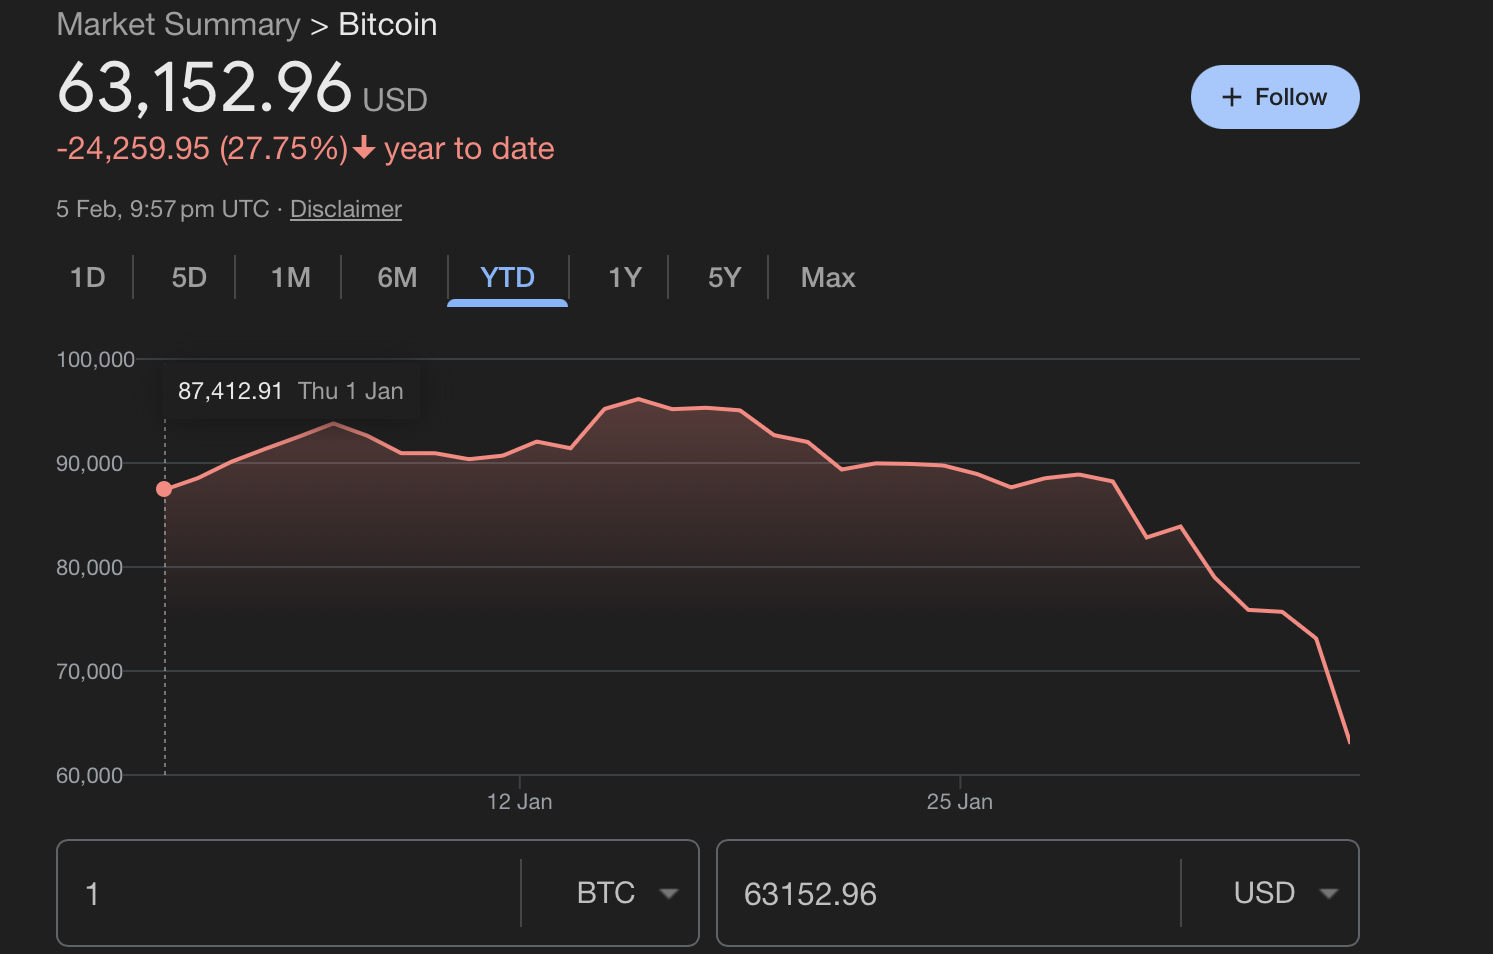Switch to the 1D time range tab
This screenshot has height=954, width=1493.
click(88, 277)
